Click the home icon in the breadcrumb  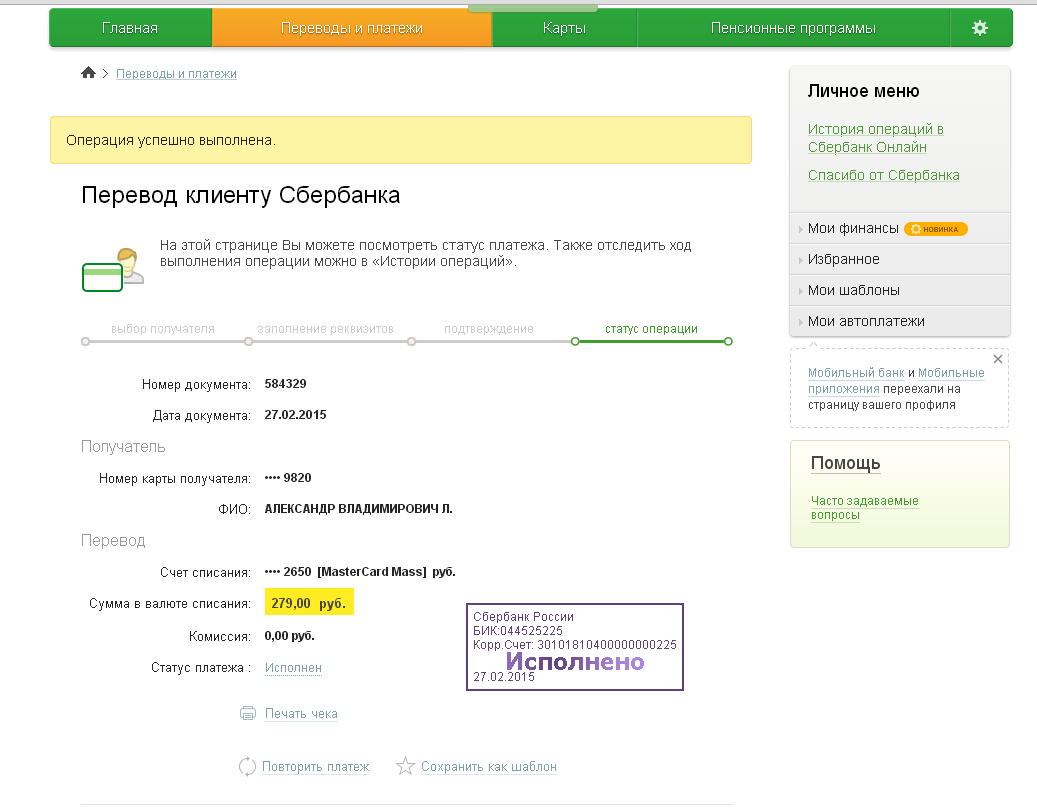[88, 72]
